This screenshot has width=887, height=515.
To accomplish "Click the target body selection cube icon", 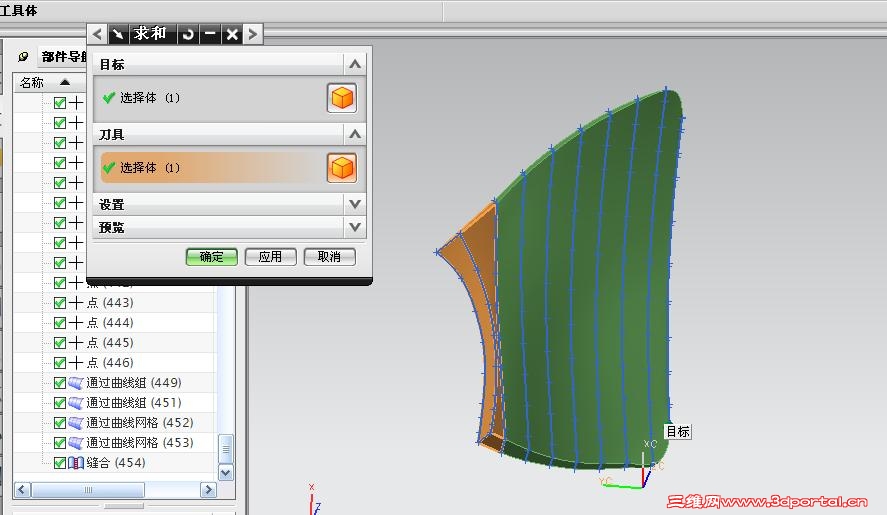I will click(342, 98).
